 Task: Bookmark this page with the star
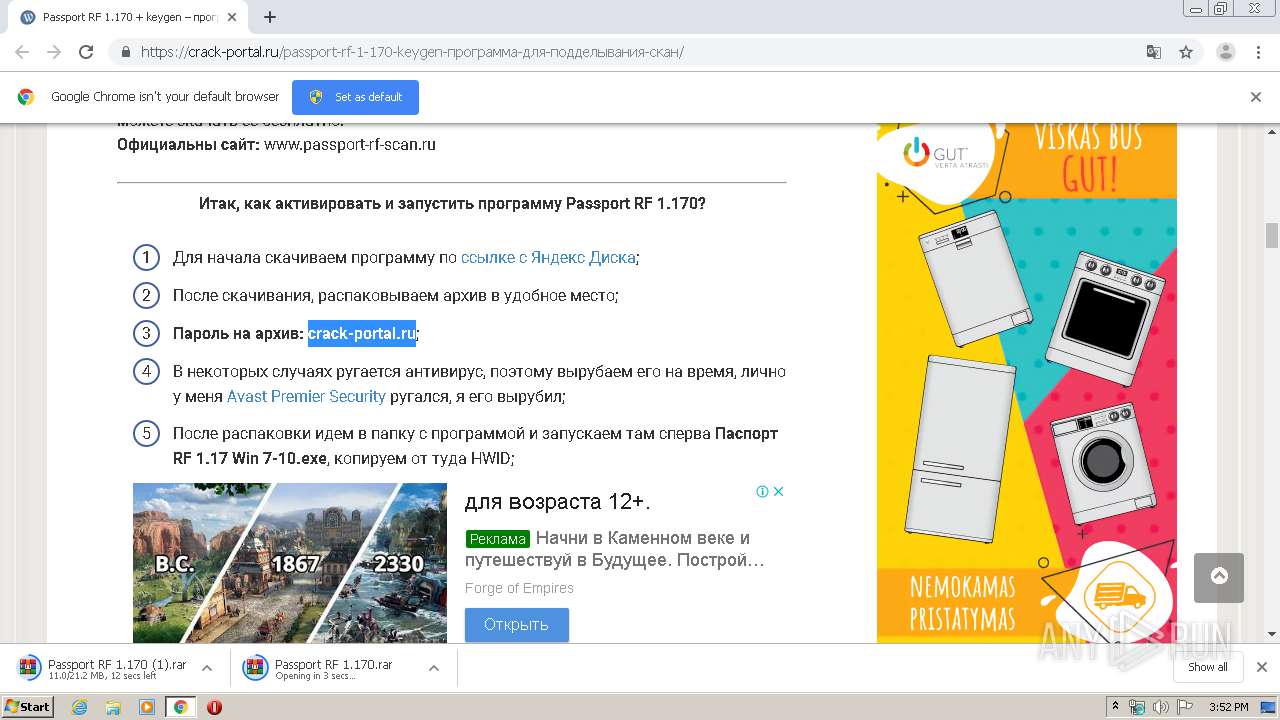[1186, 52]
